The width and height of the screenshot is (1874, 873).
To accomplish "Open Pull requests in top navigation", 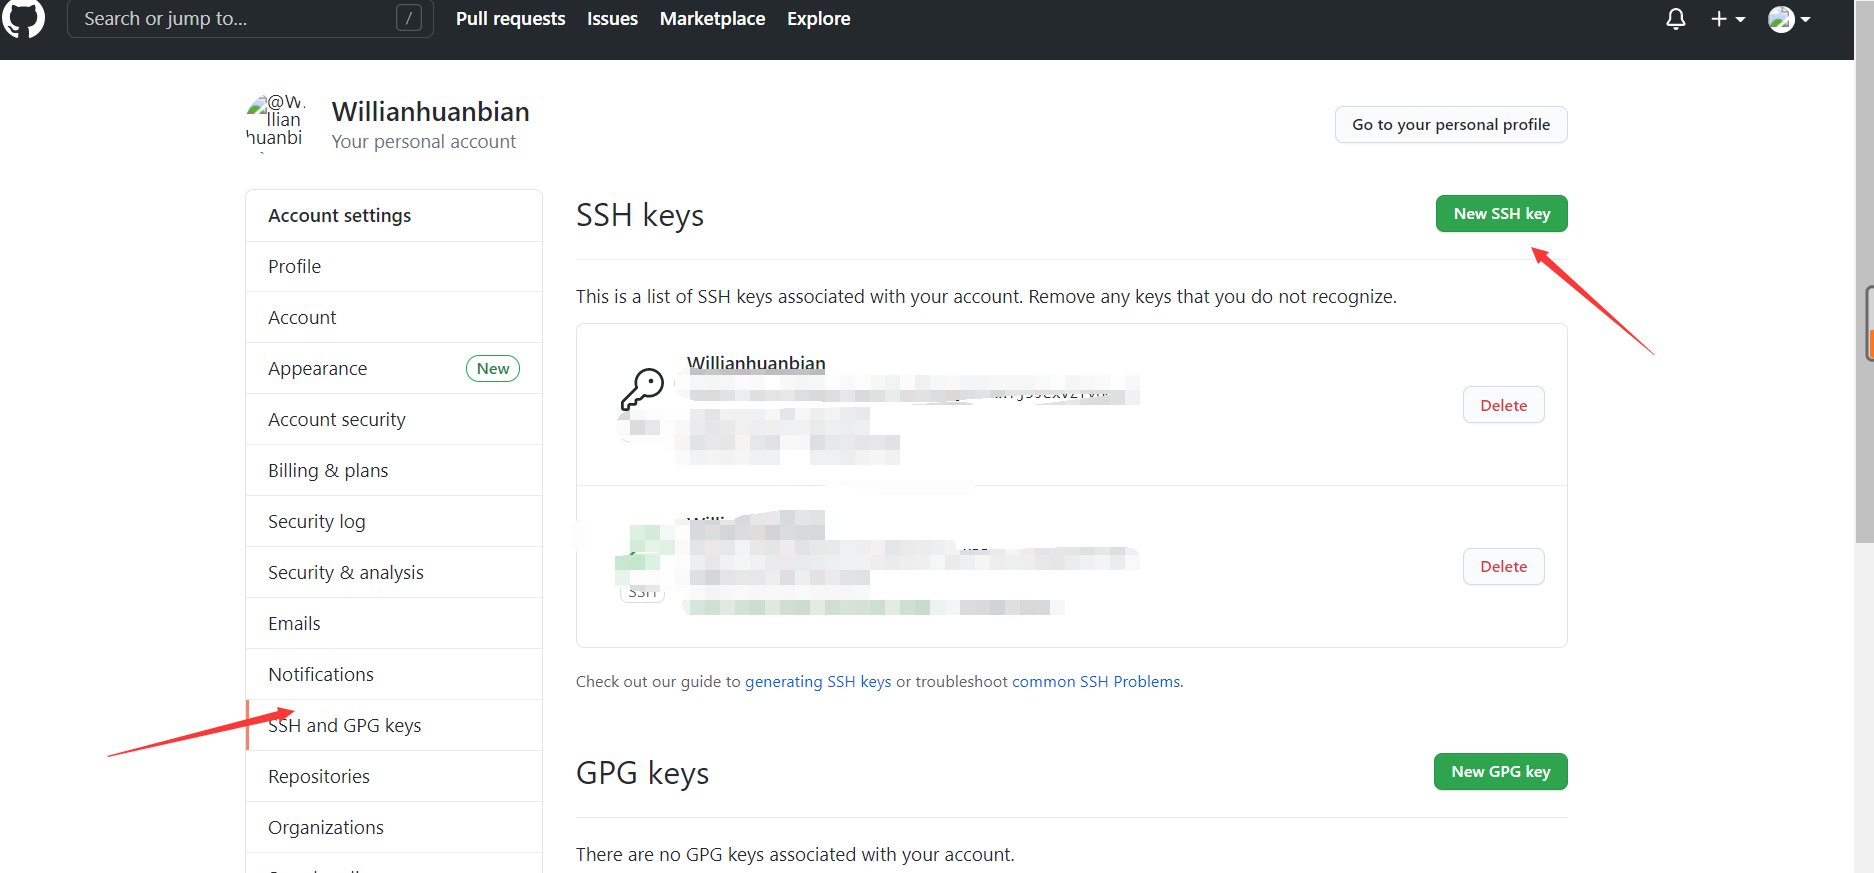I will coord(510,19).
